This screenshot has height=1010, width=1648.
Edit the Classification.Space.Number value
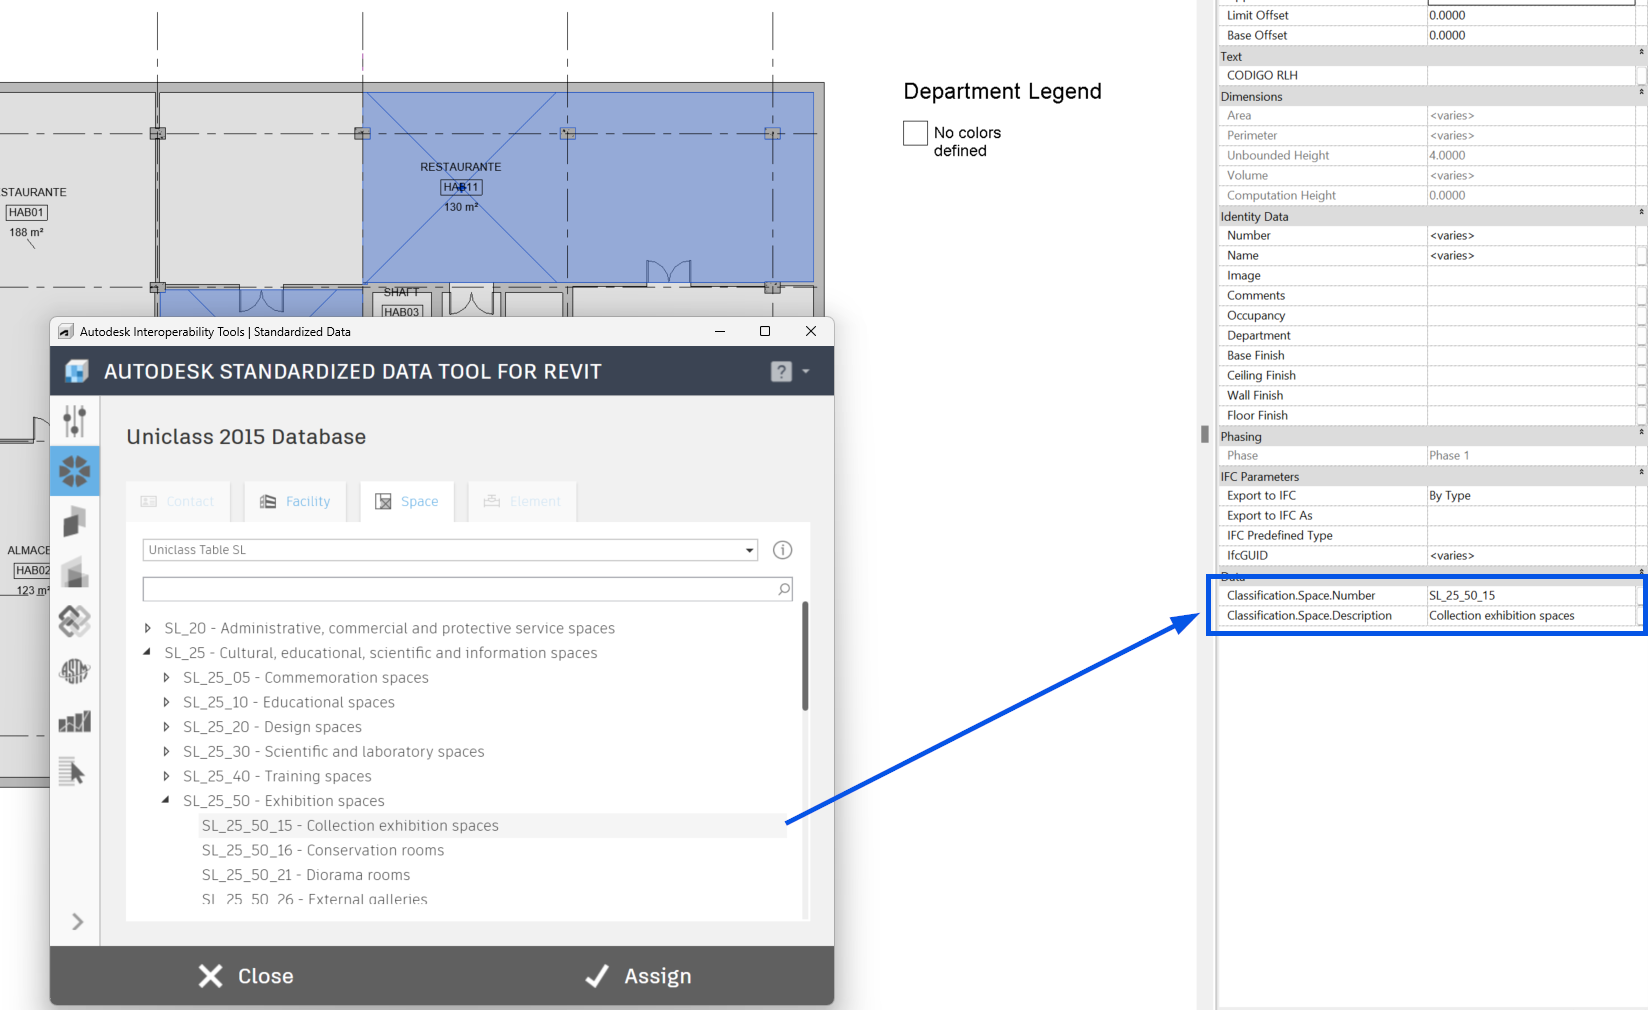[1531, 595]
